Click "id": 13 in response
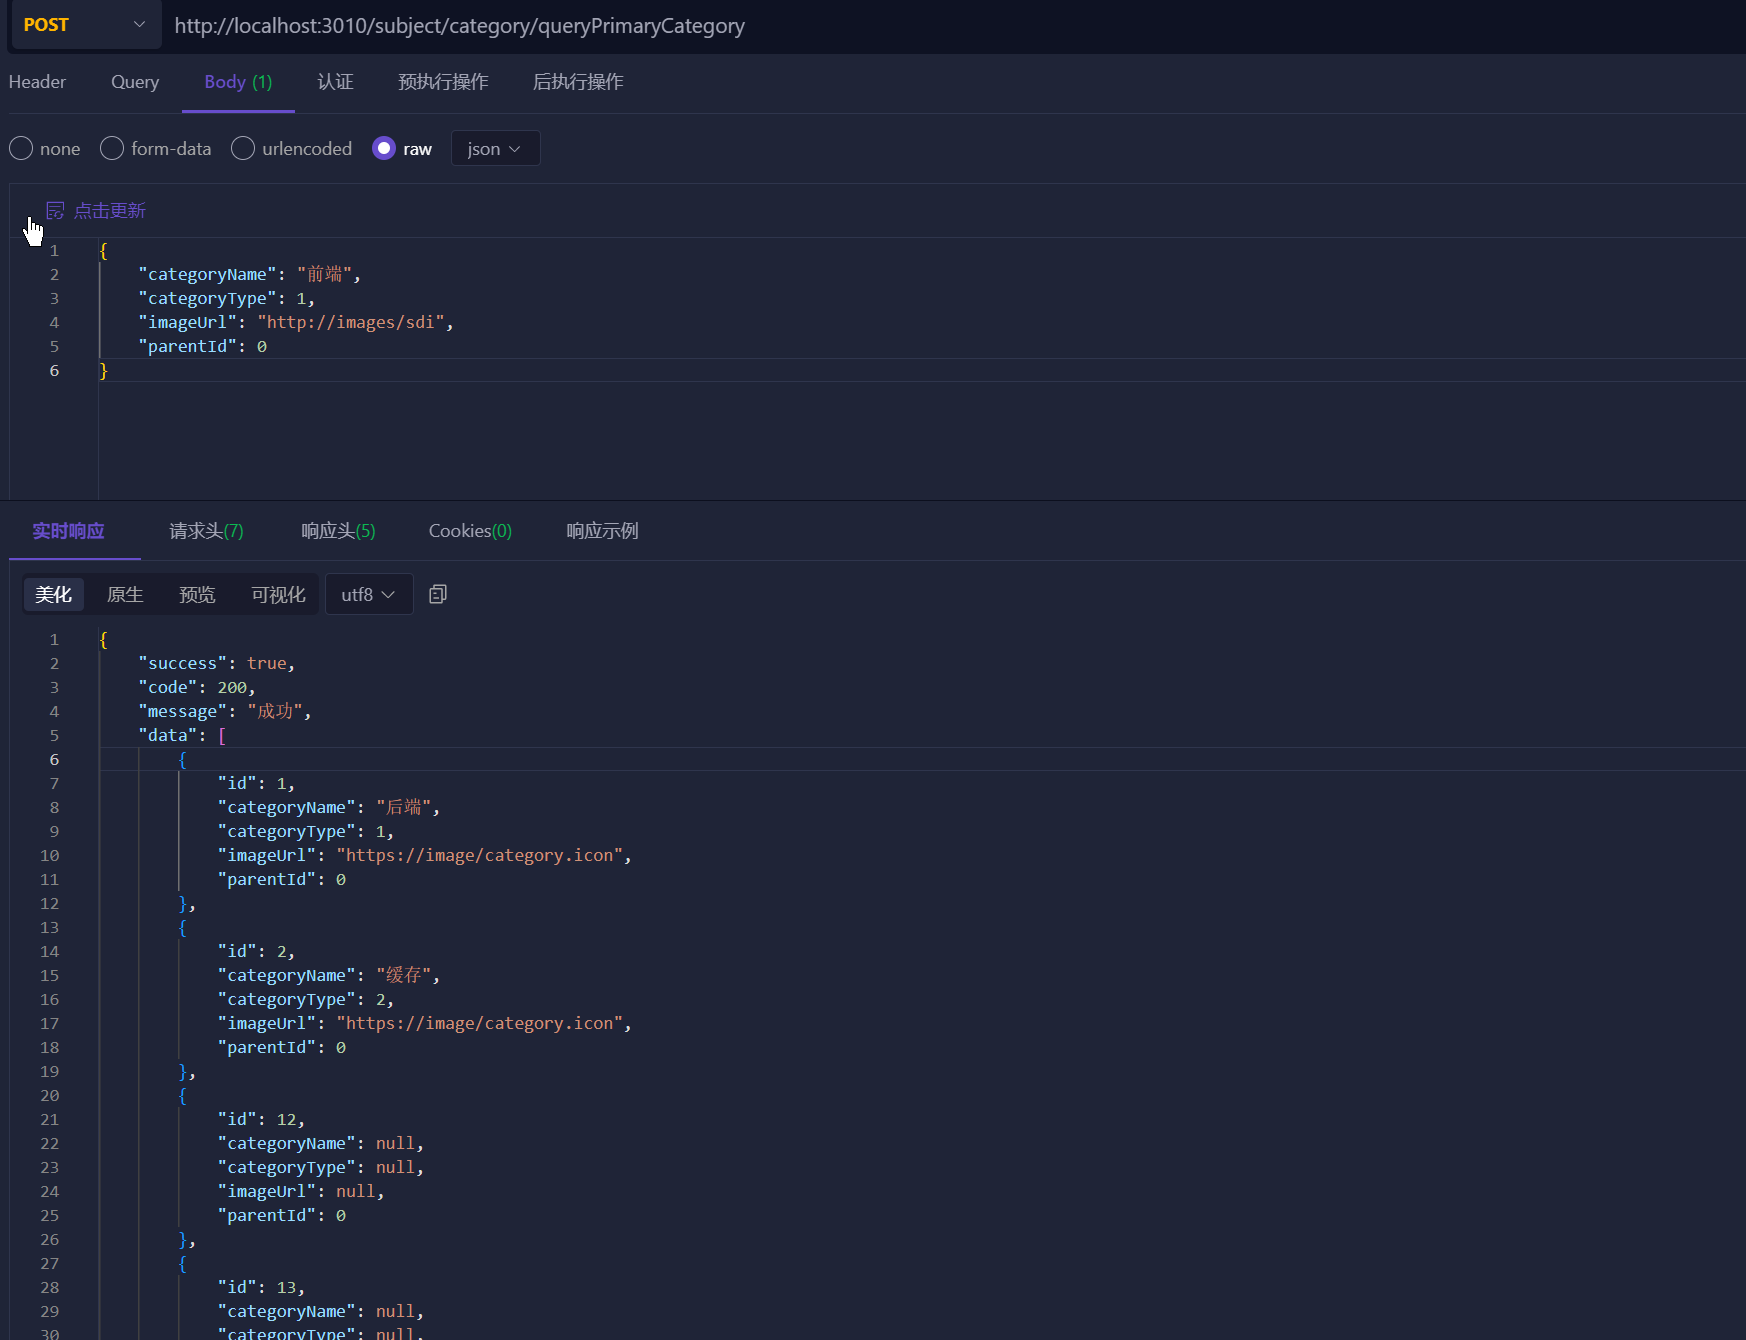Viewport: 1746px width, 1340px height. point(261,1287)
